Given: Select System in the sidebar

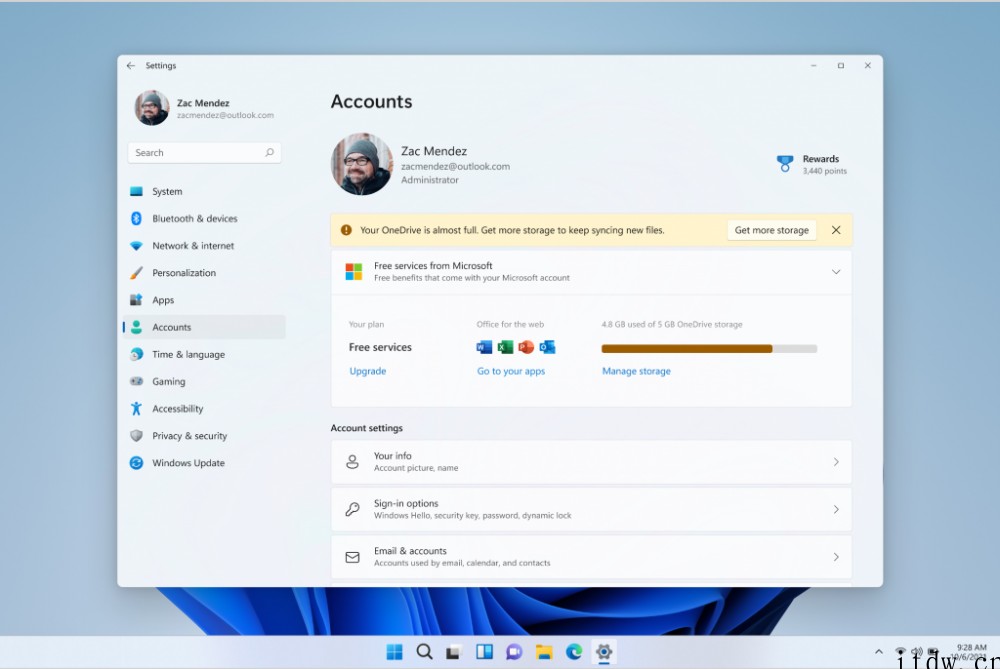Looking at the screenshot, I should [x=204, y=191].
